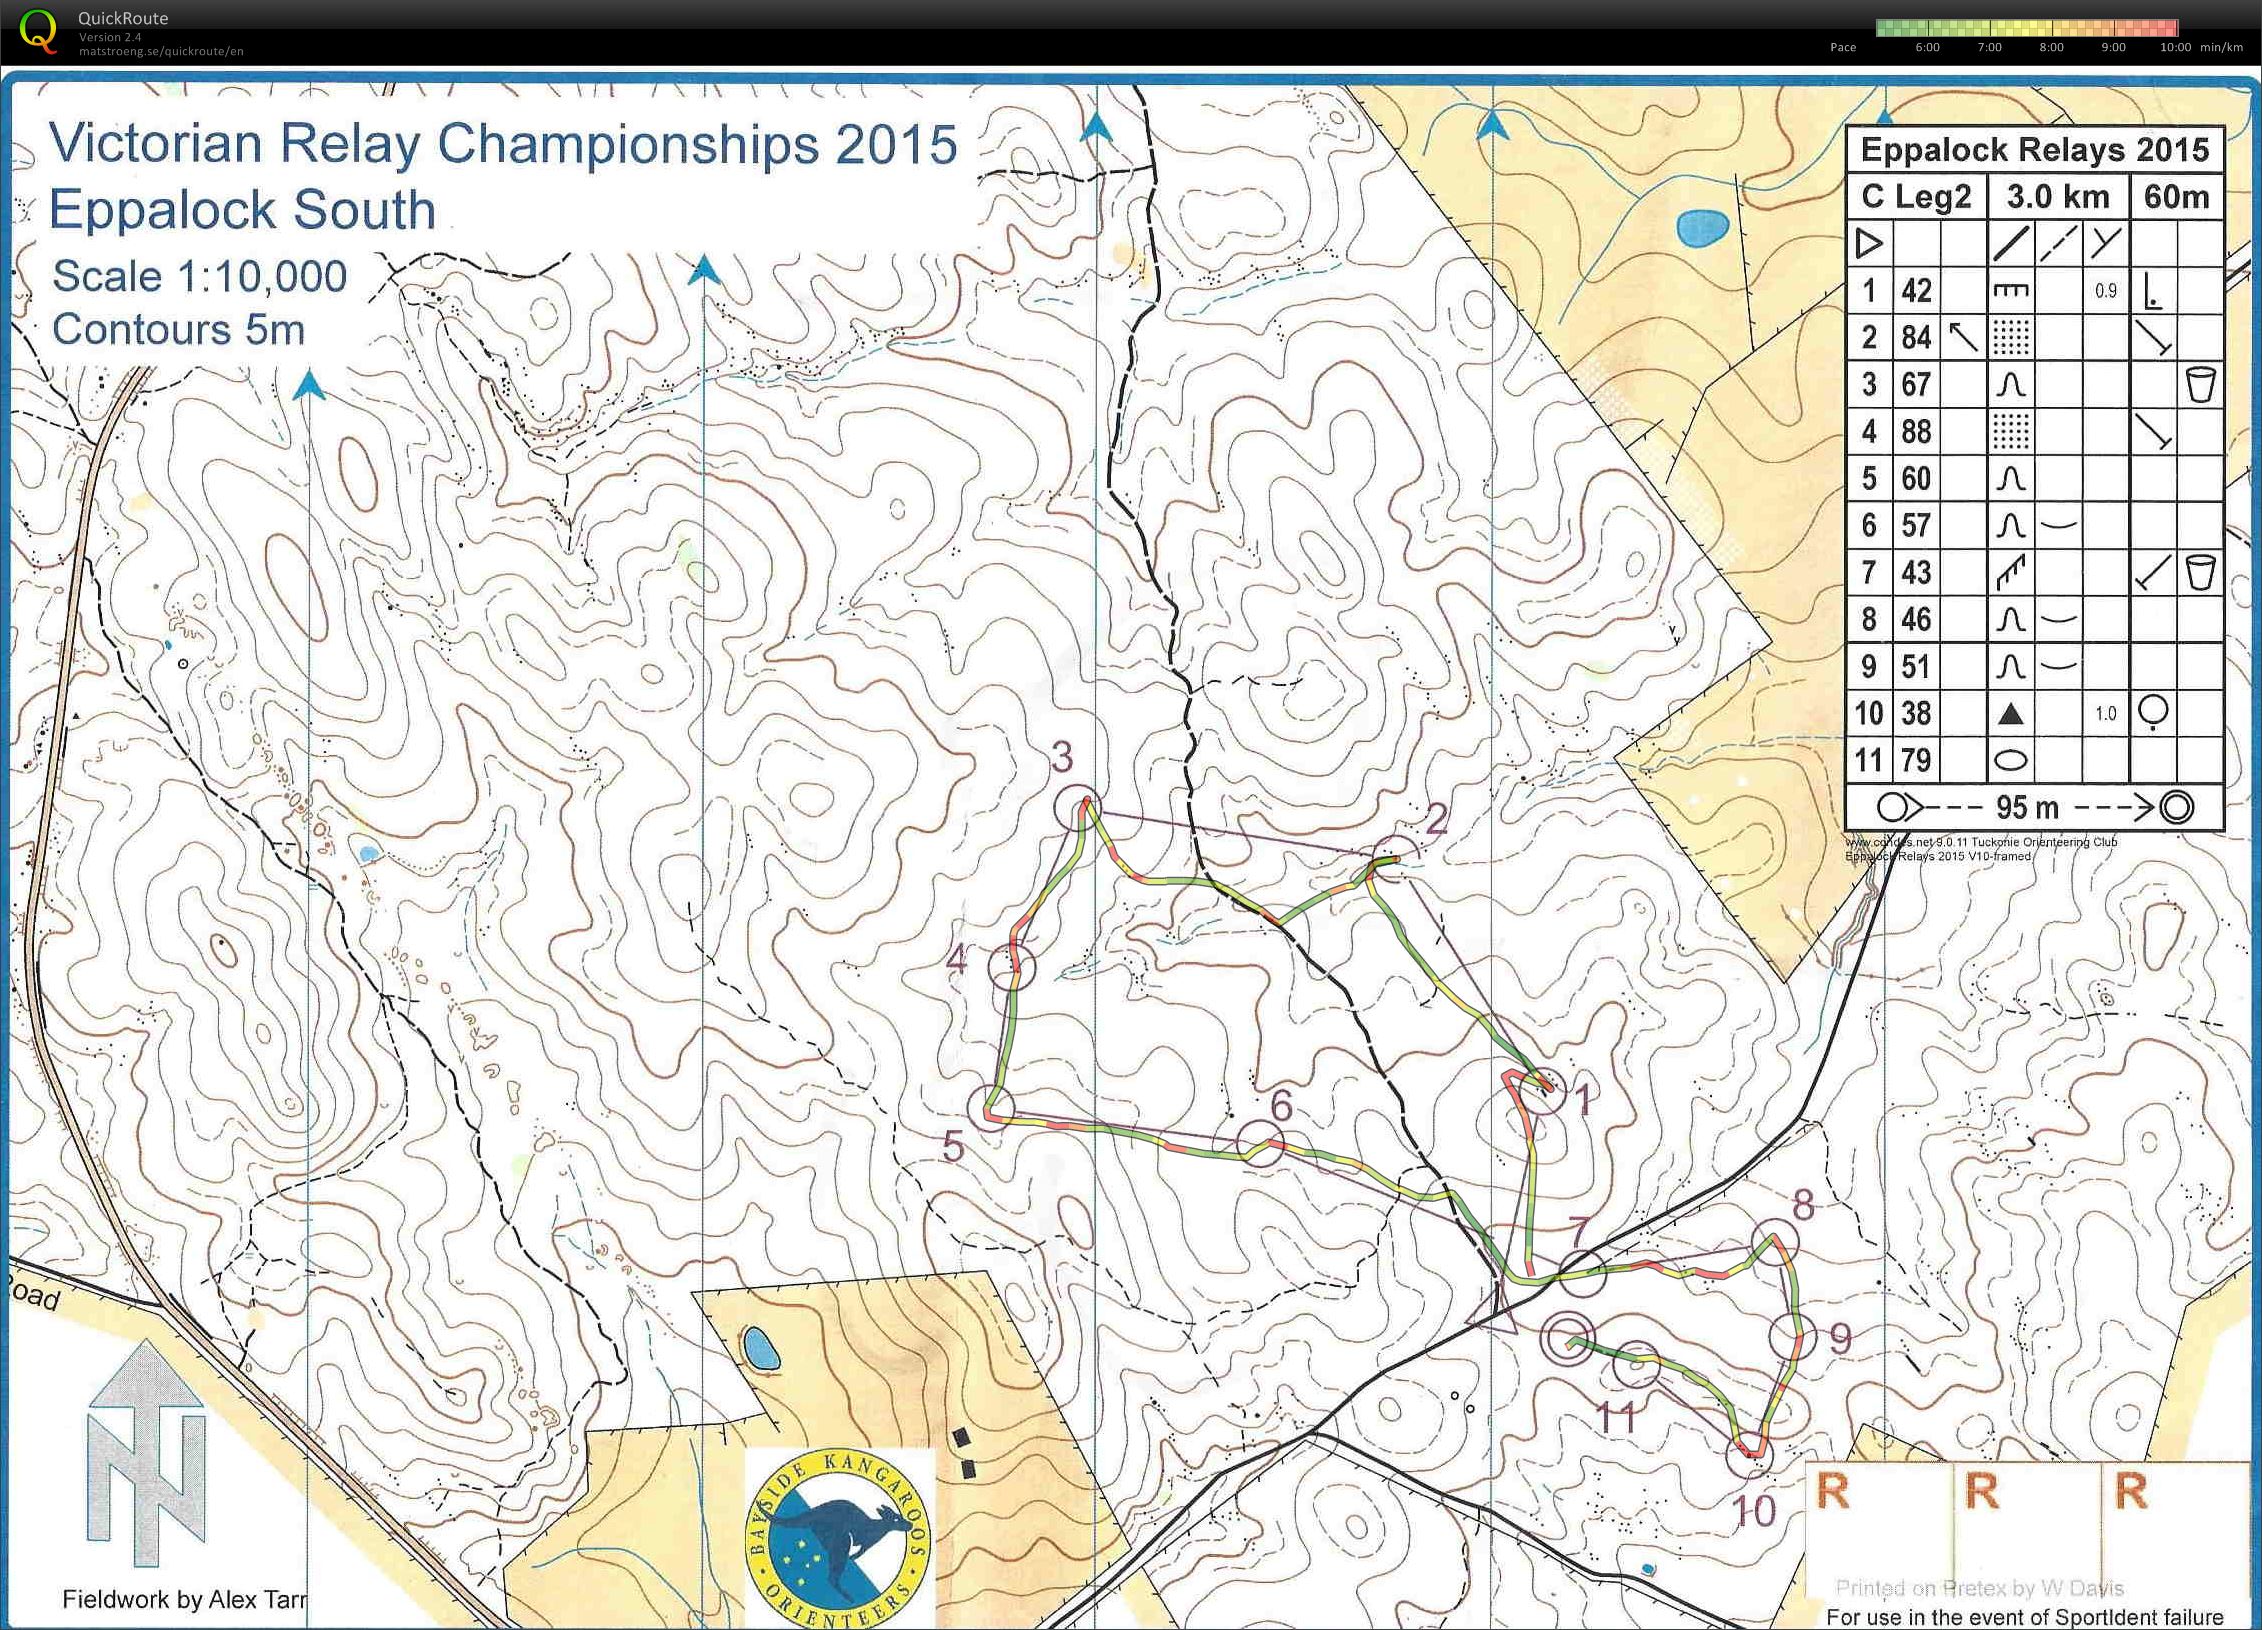Click control code 42 in description table
The image size is (2262, 1630).
point(1915,291)
